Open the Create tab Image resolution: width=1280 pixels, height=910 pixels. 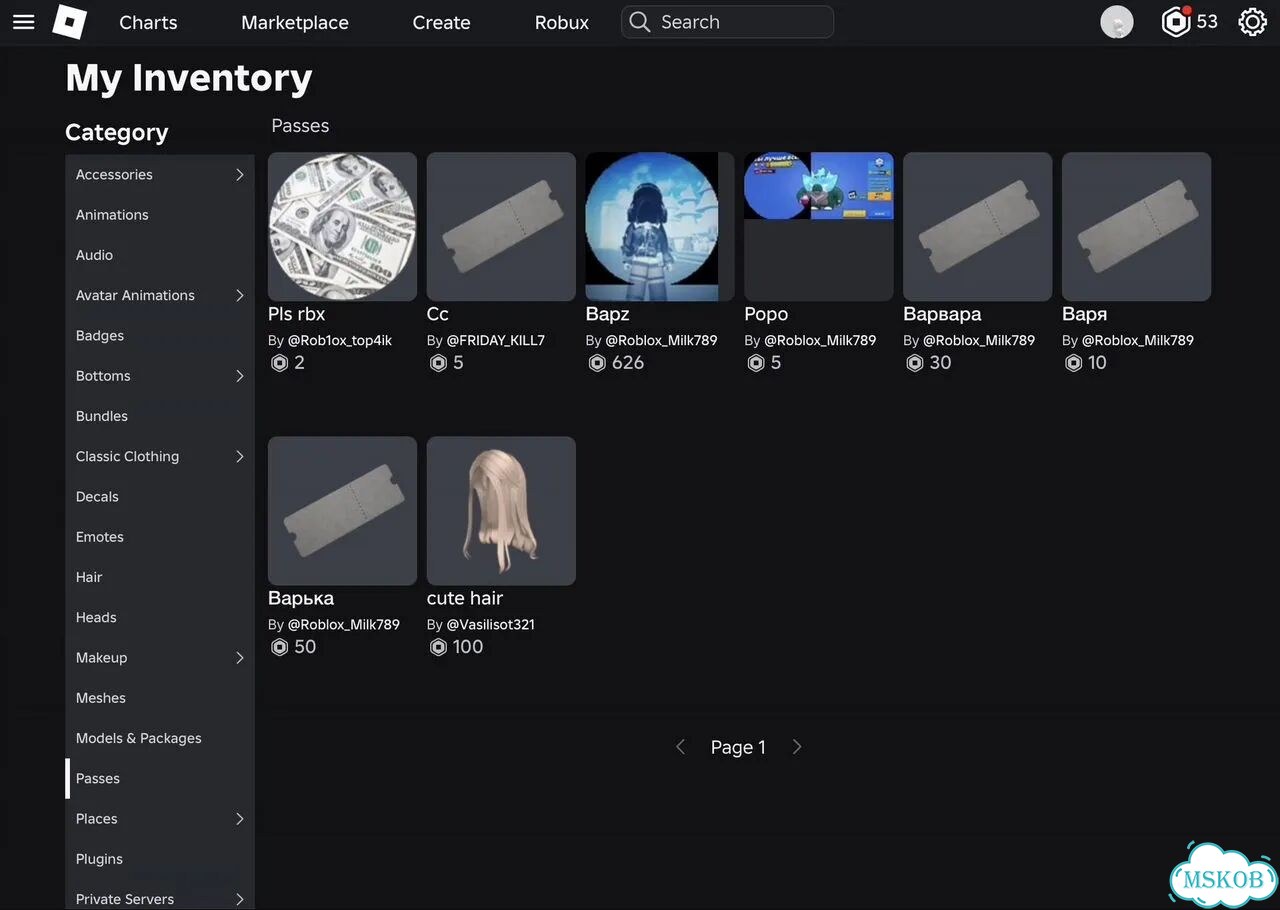[x=441, y=22]
